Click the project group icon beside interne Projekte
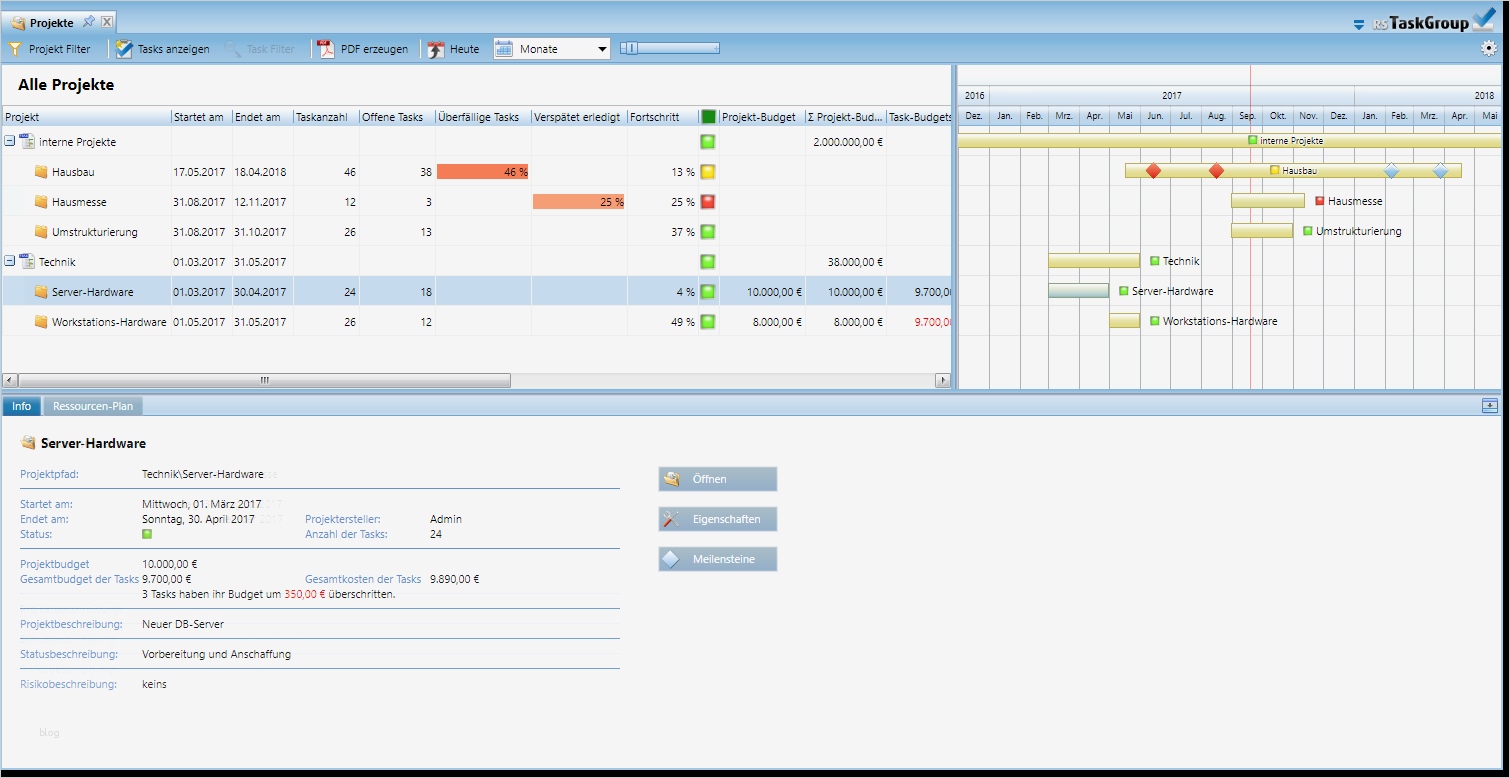The height and width of the screenshot is (778, 1510). click(x=27, y=141)
